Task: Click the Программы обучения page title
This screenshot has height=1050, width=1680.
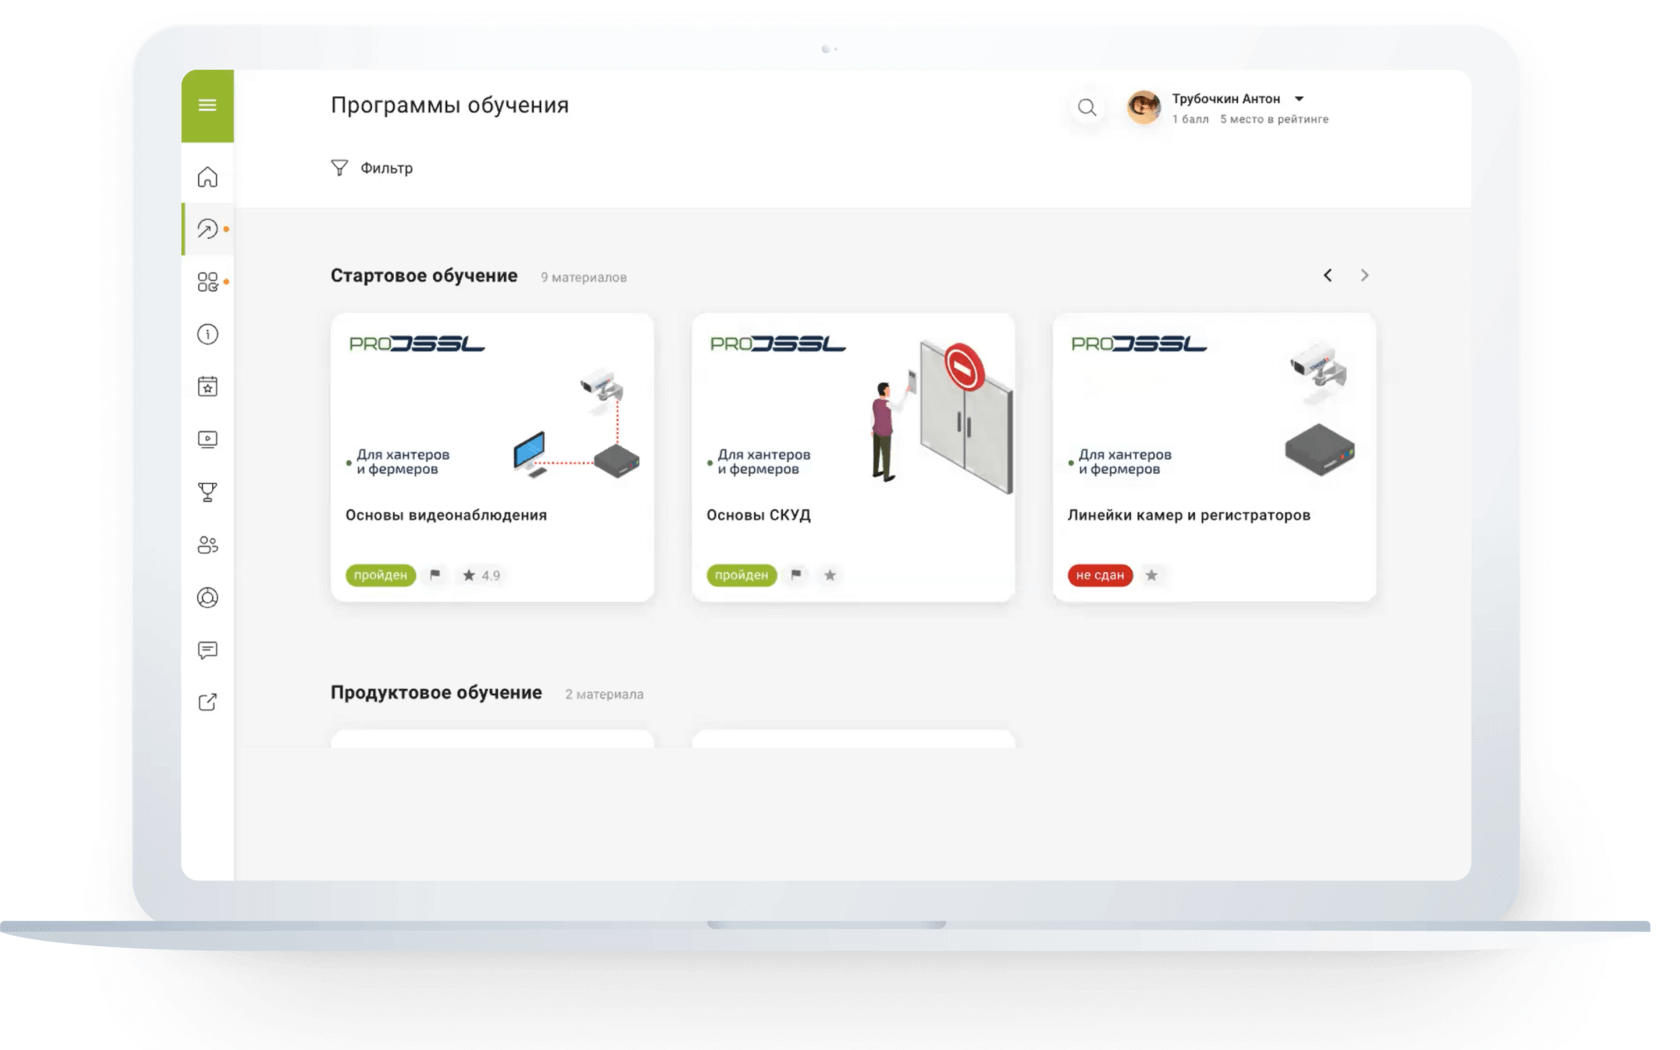Action: (x=450, y=105)
